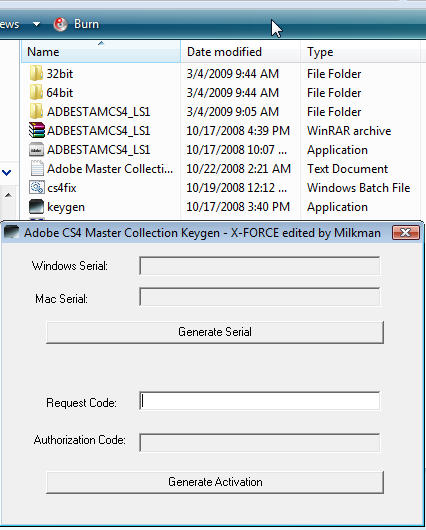Select the ADBESTAMCS4_LS1 folder icon

[36, 111]
